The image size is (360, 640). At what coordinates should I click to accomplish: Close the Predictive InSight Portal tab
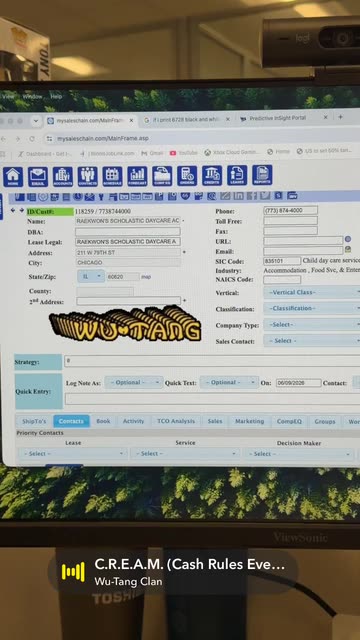click(325, 118)
